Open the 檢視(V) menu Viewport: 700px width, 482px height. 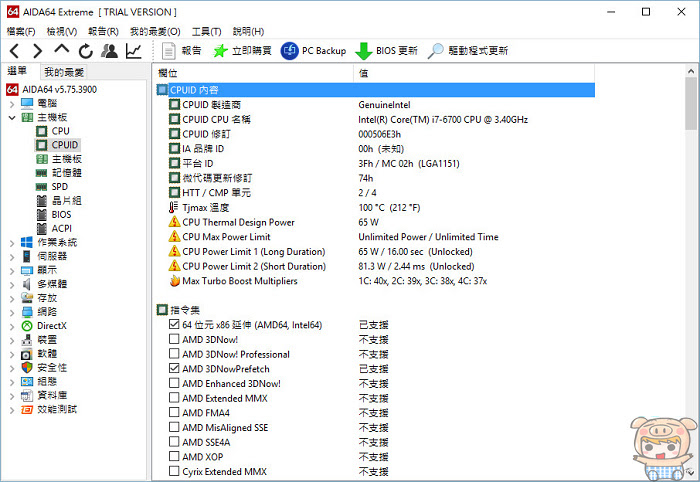pos(62,32)
